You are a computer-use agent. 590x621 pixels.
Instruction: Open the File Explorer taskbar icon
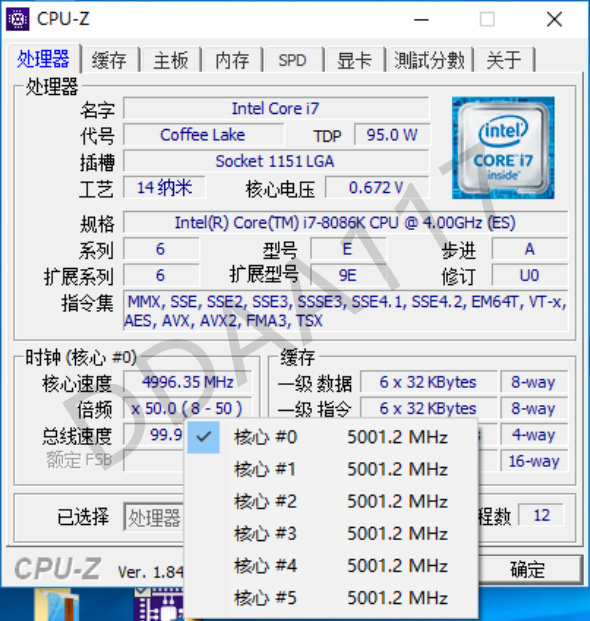[57, 605]
